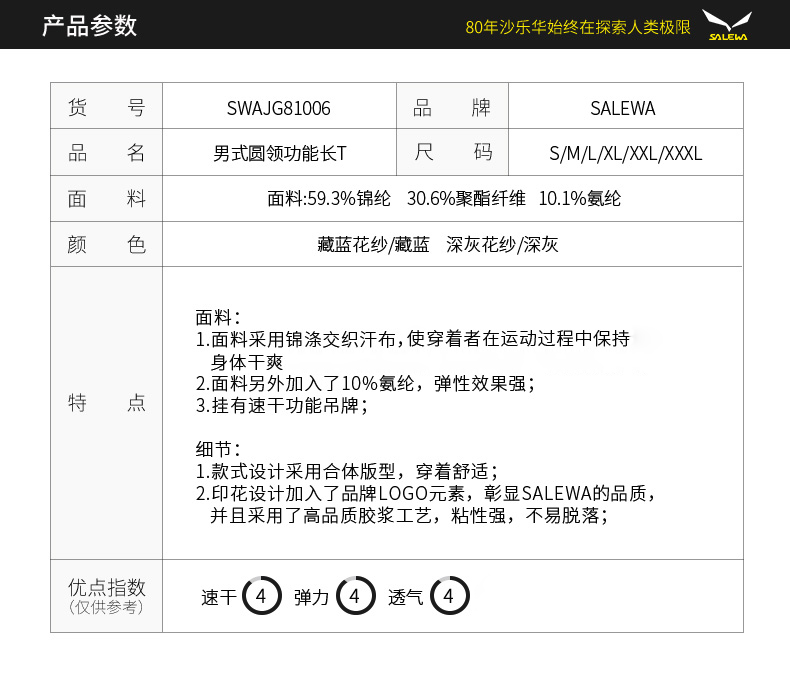
Task: Click the 优点指数 label
Action: click(x=106, y=588)
